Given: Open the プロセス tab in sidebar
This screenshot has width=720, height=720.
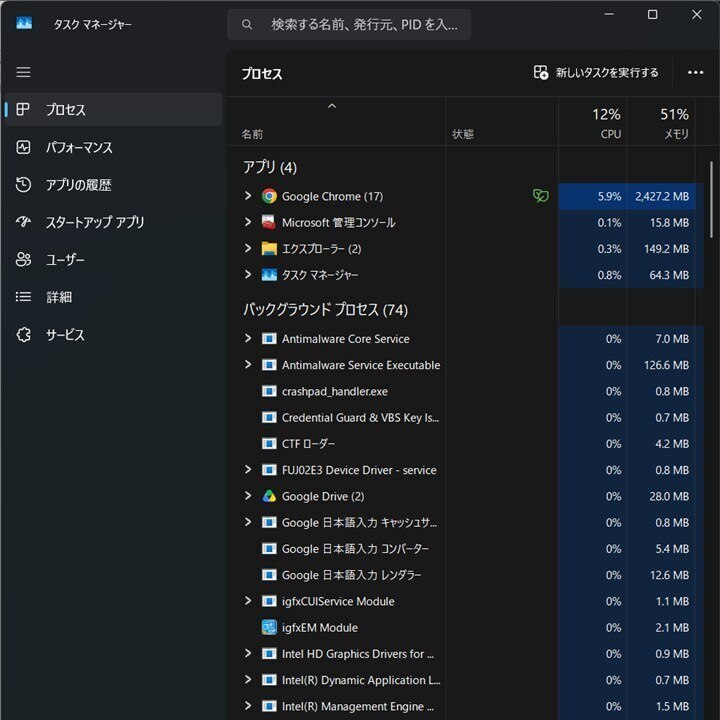Looking at the screenshot, I should pyautogui.click(x=113, y=109).
